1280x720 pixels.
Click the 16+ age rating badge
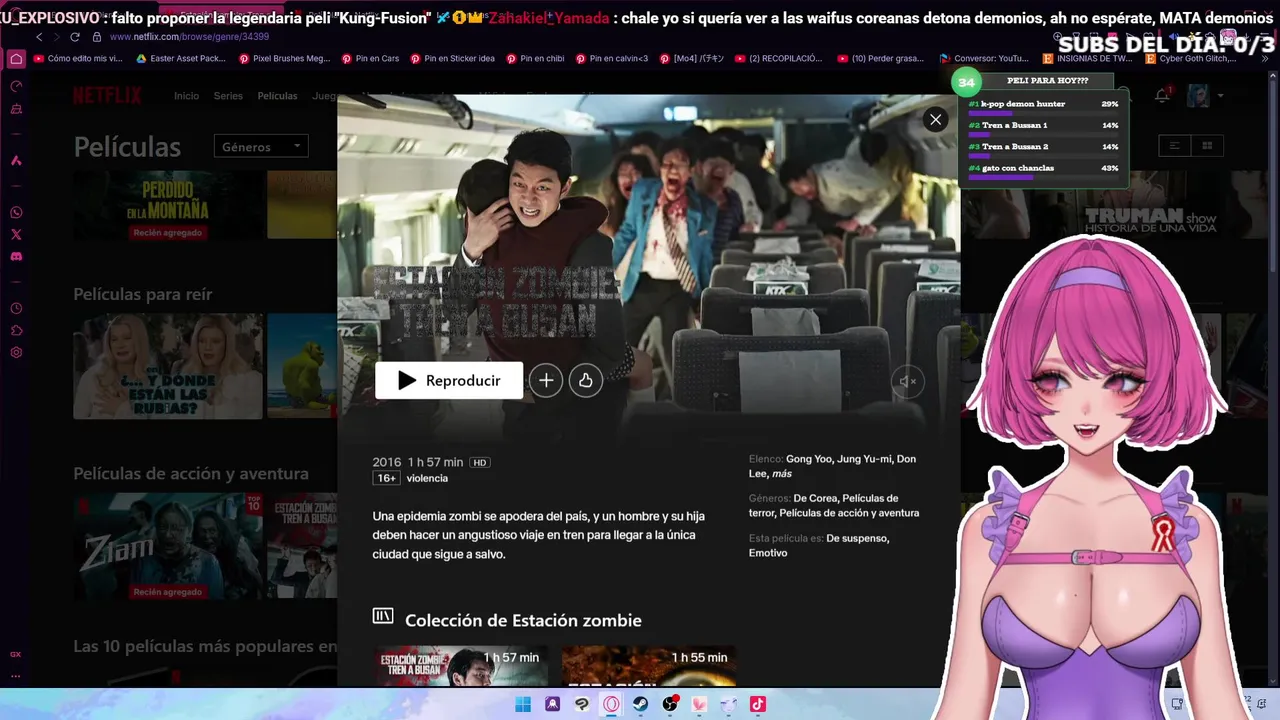pyautogui.click(x=386, y=478)
